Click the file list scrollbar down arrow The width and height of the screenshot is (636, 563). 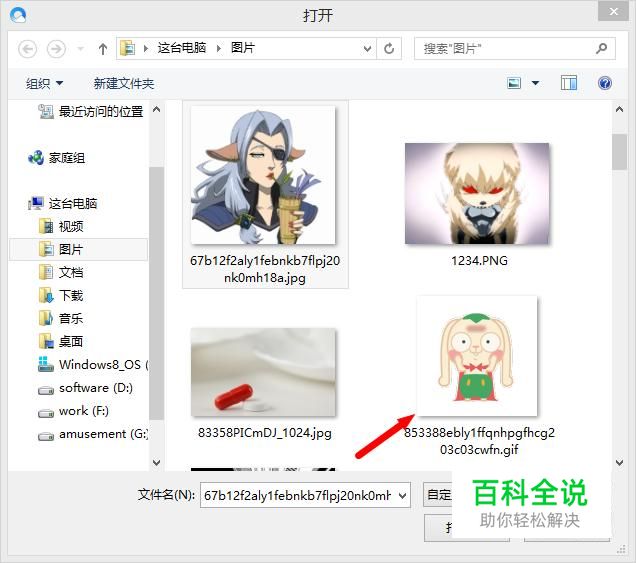pyautogui.click(x=619, y=462)
